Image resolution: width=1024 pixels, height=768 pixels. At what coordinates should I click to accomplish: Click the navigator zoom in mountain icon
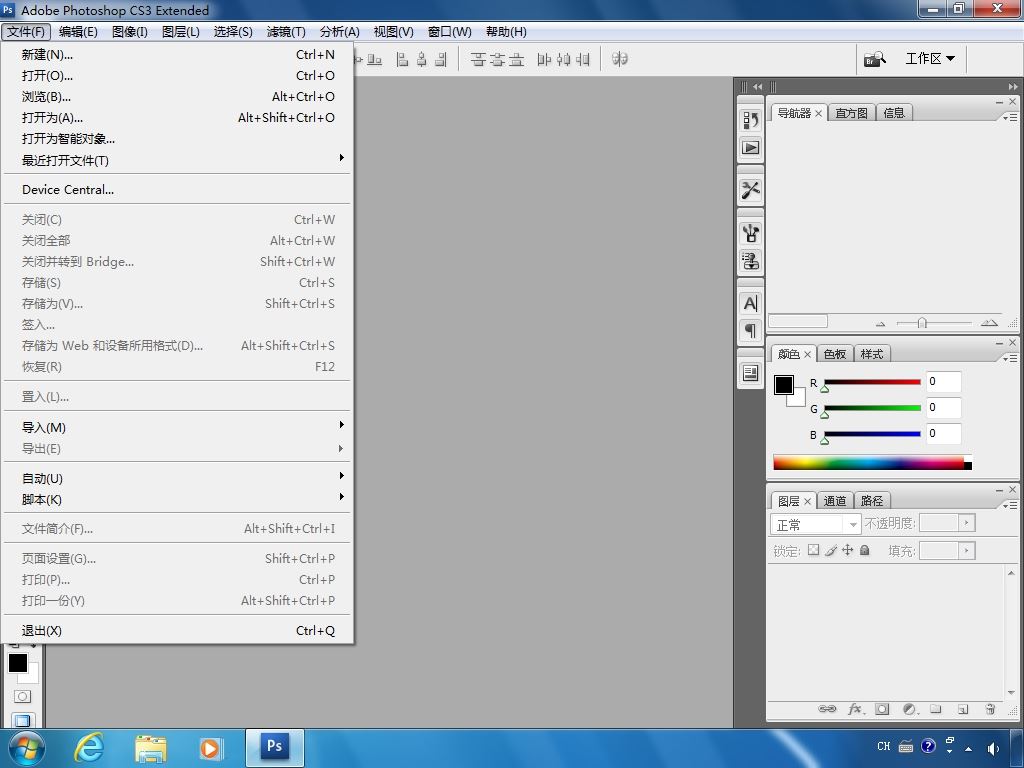[989, 323]
